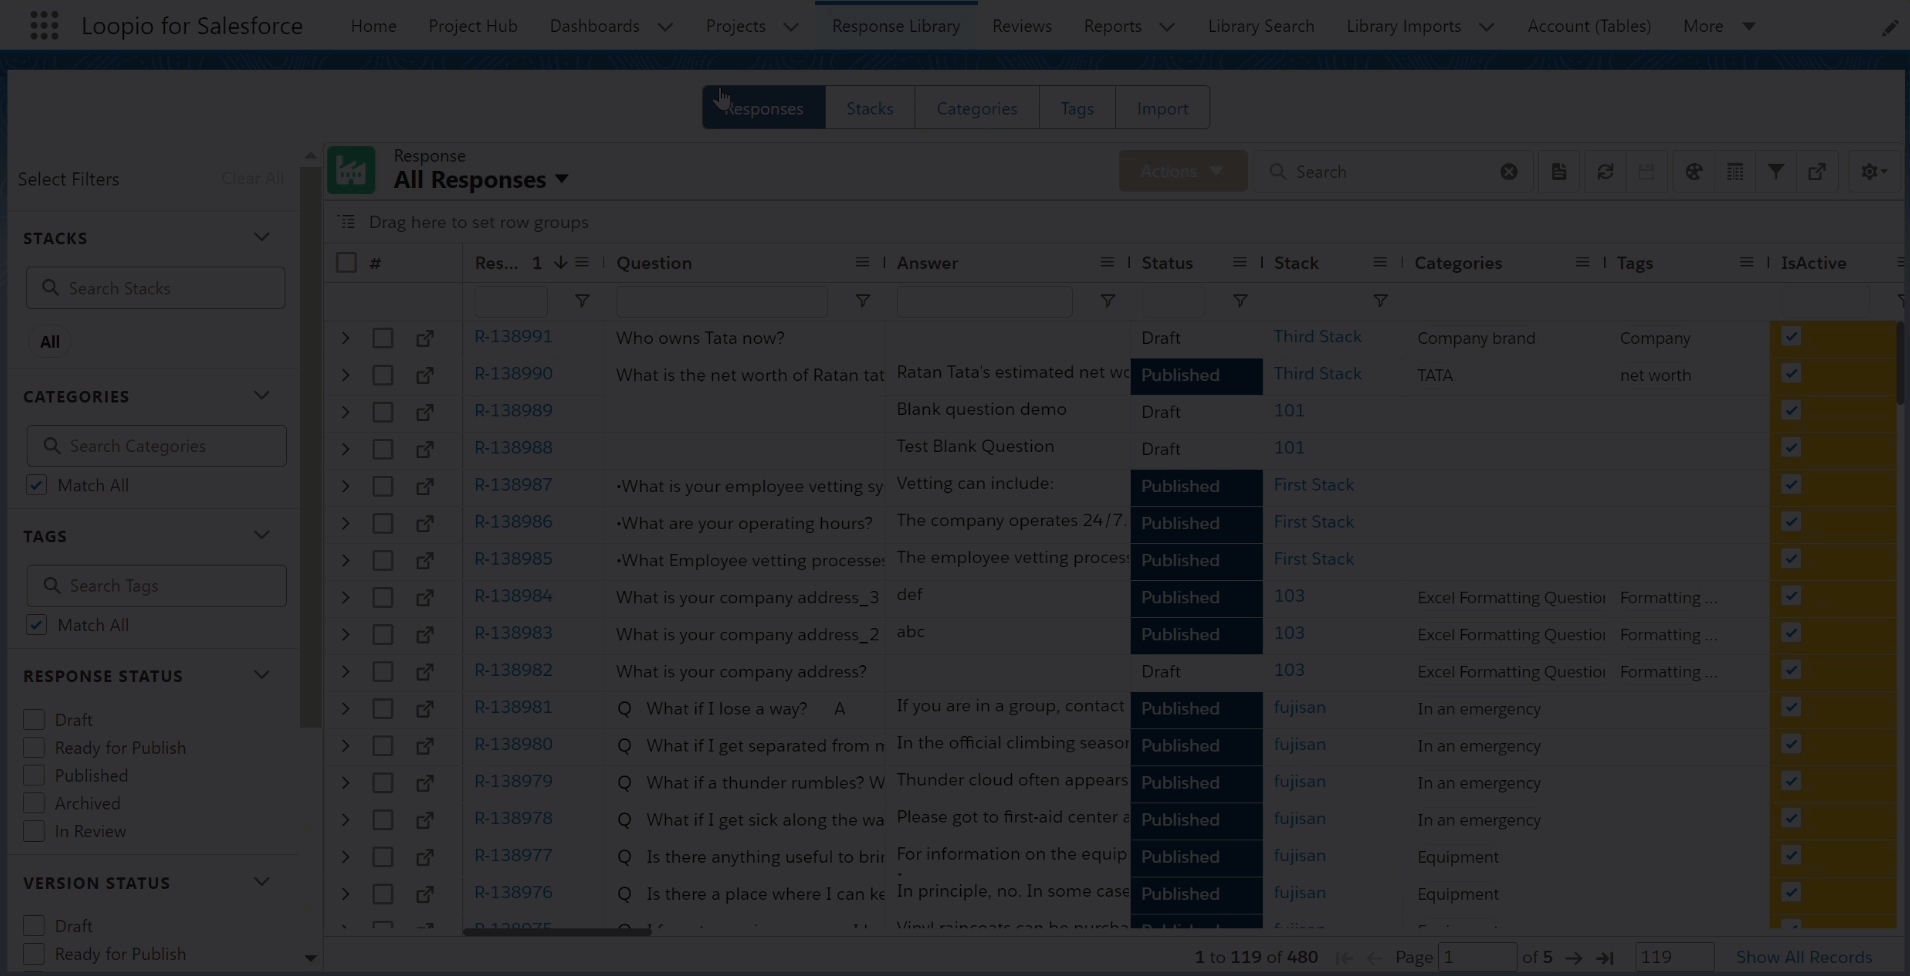Screen dimensions: 1910x976
Task: Click the save icon in grid toolbar
Action: [x=1646, y=172]
